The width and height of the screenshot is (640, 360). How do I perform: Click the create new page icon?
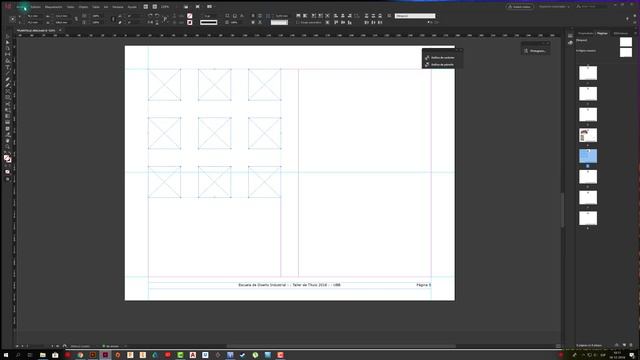tap(624, 345)
